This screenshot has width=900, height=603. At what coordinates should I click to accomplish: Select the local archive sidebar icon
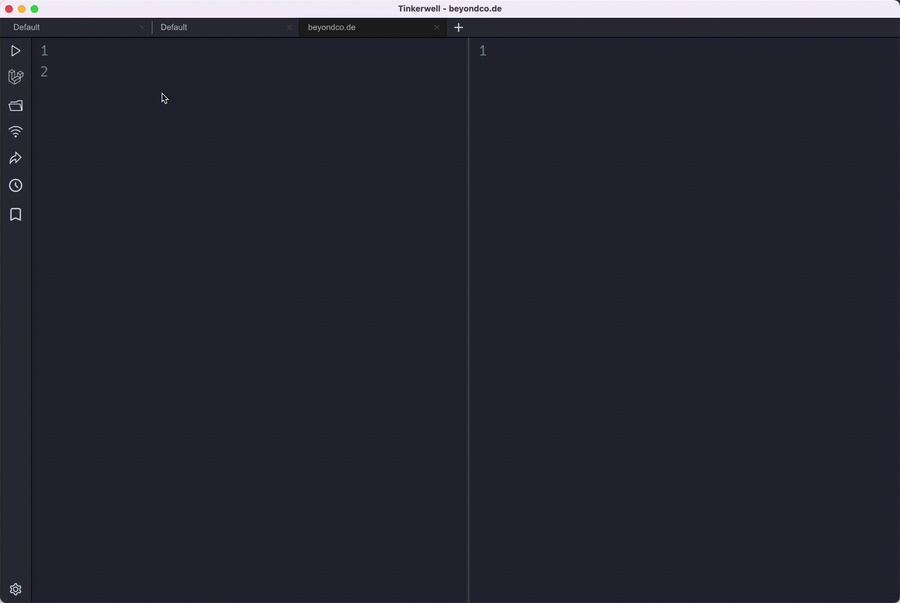coord(16,104)
